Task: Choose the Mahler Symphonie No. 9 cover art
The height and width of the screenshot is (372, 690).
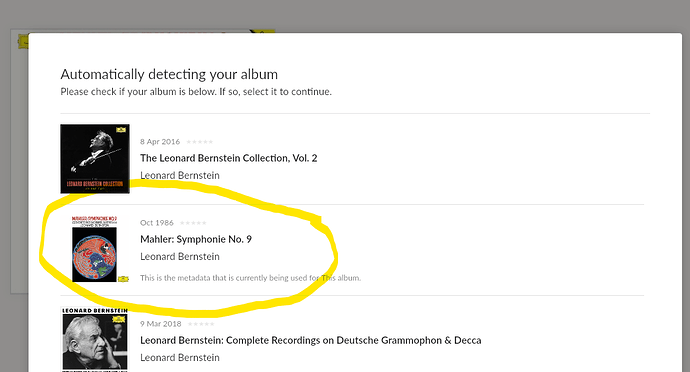Action: click(x=95, y=249)
